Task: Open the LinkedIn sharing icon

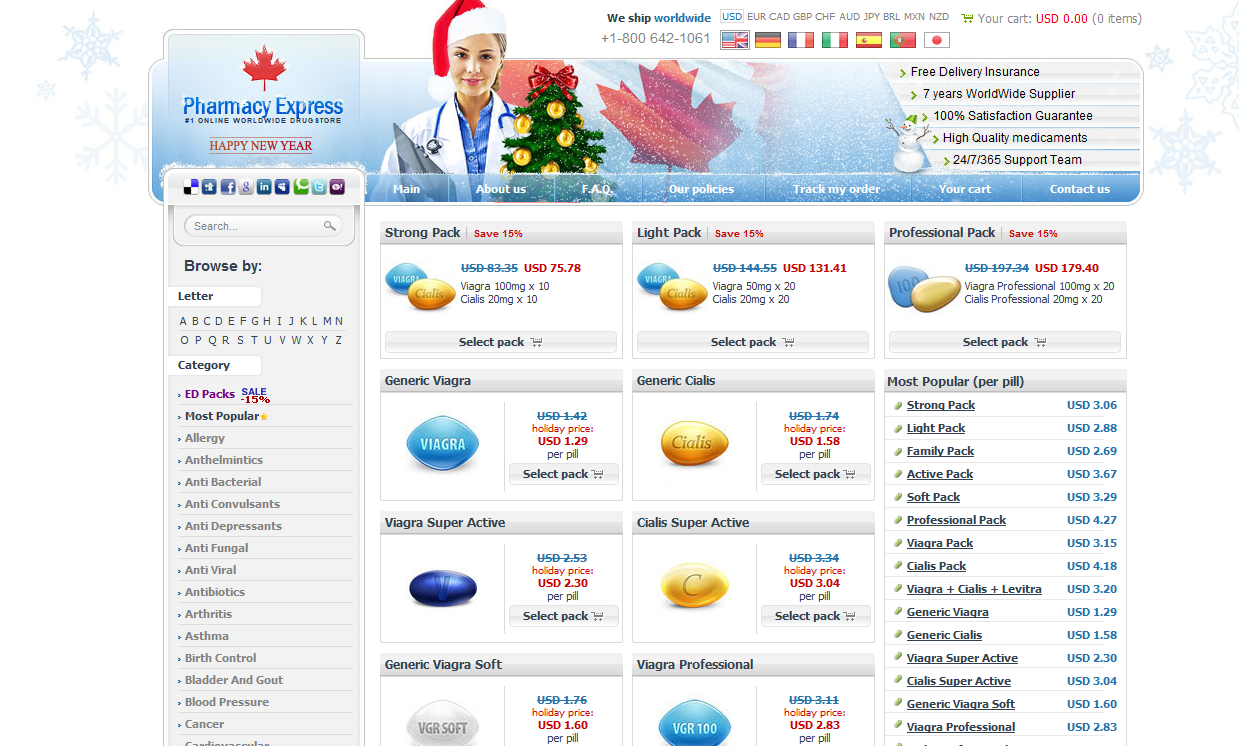Action: tap(264, 186)
